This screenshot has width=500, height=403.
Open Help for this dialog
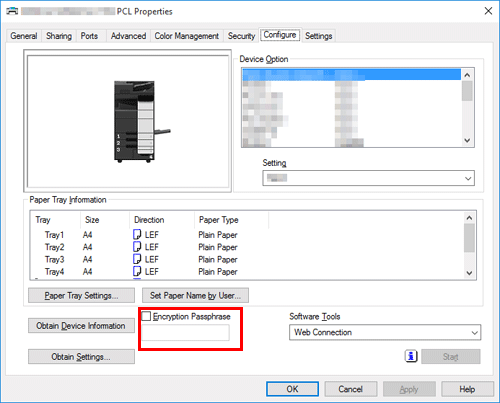(467, 389)
